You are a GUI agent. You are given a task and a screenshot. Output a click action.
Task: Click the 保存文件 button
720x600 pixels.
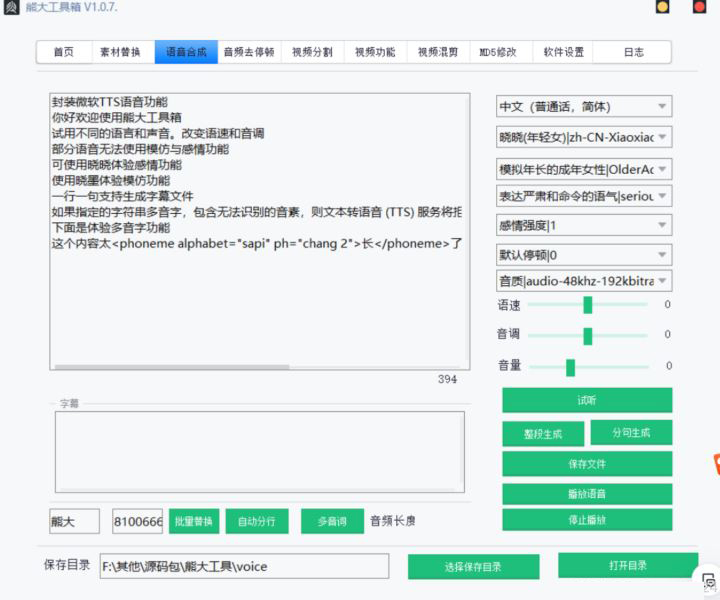[587, 464]
